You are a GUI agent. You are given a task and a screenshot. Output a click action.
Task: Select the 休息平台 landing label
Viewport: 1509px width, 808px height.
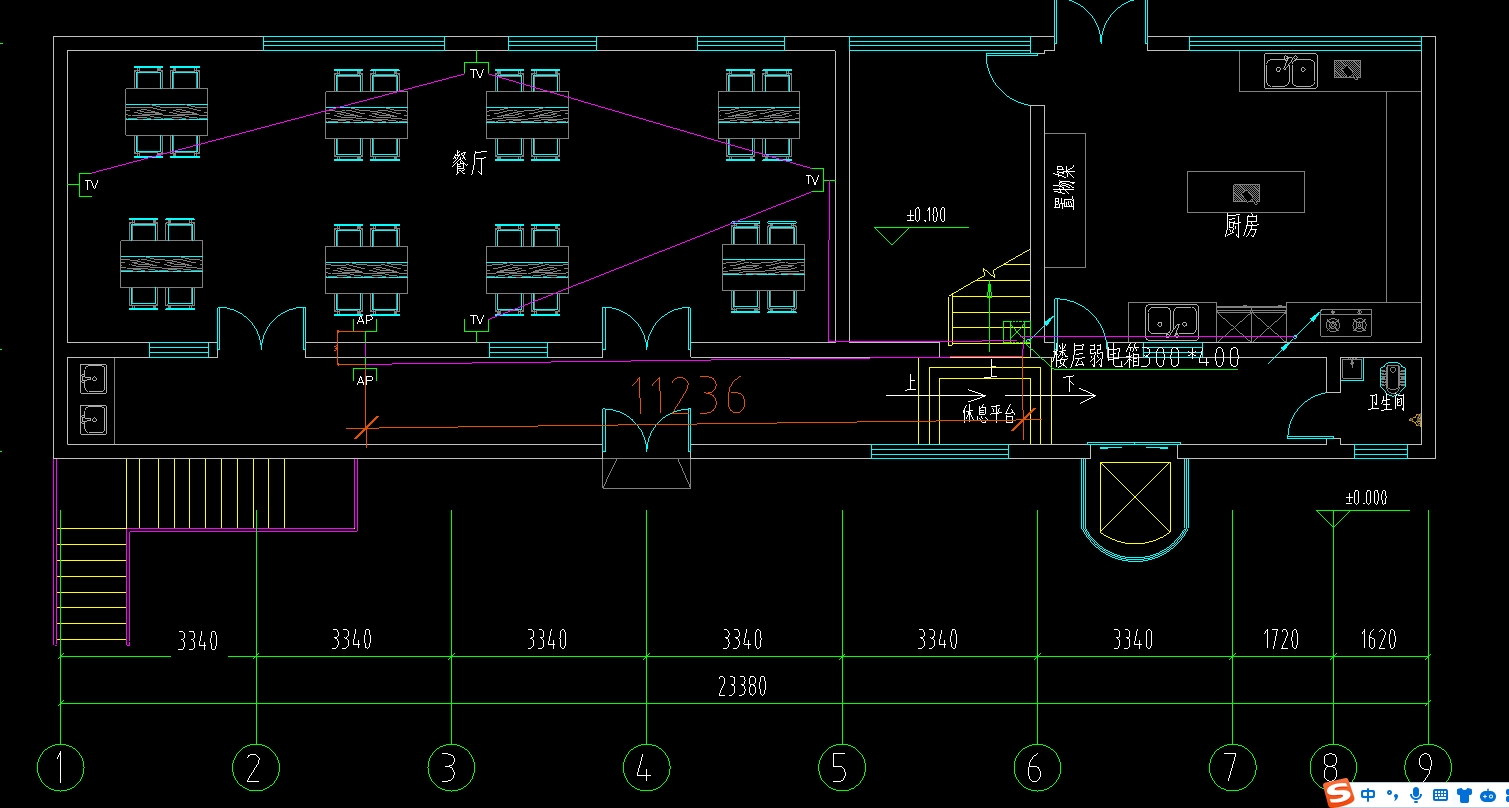[988, 414]
